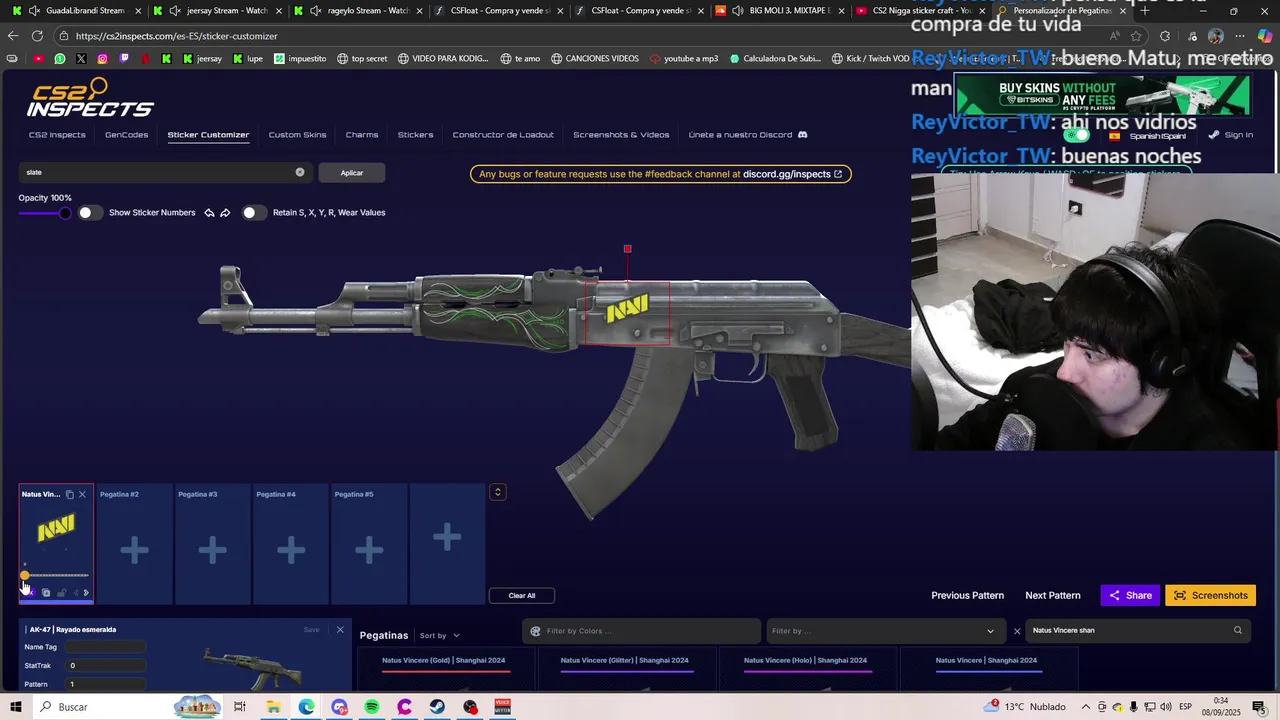Select the Sticker Customizer tab
The image size is (1280, 720).
click(x=208, y=135)
